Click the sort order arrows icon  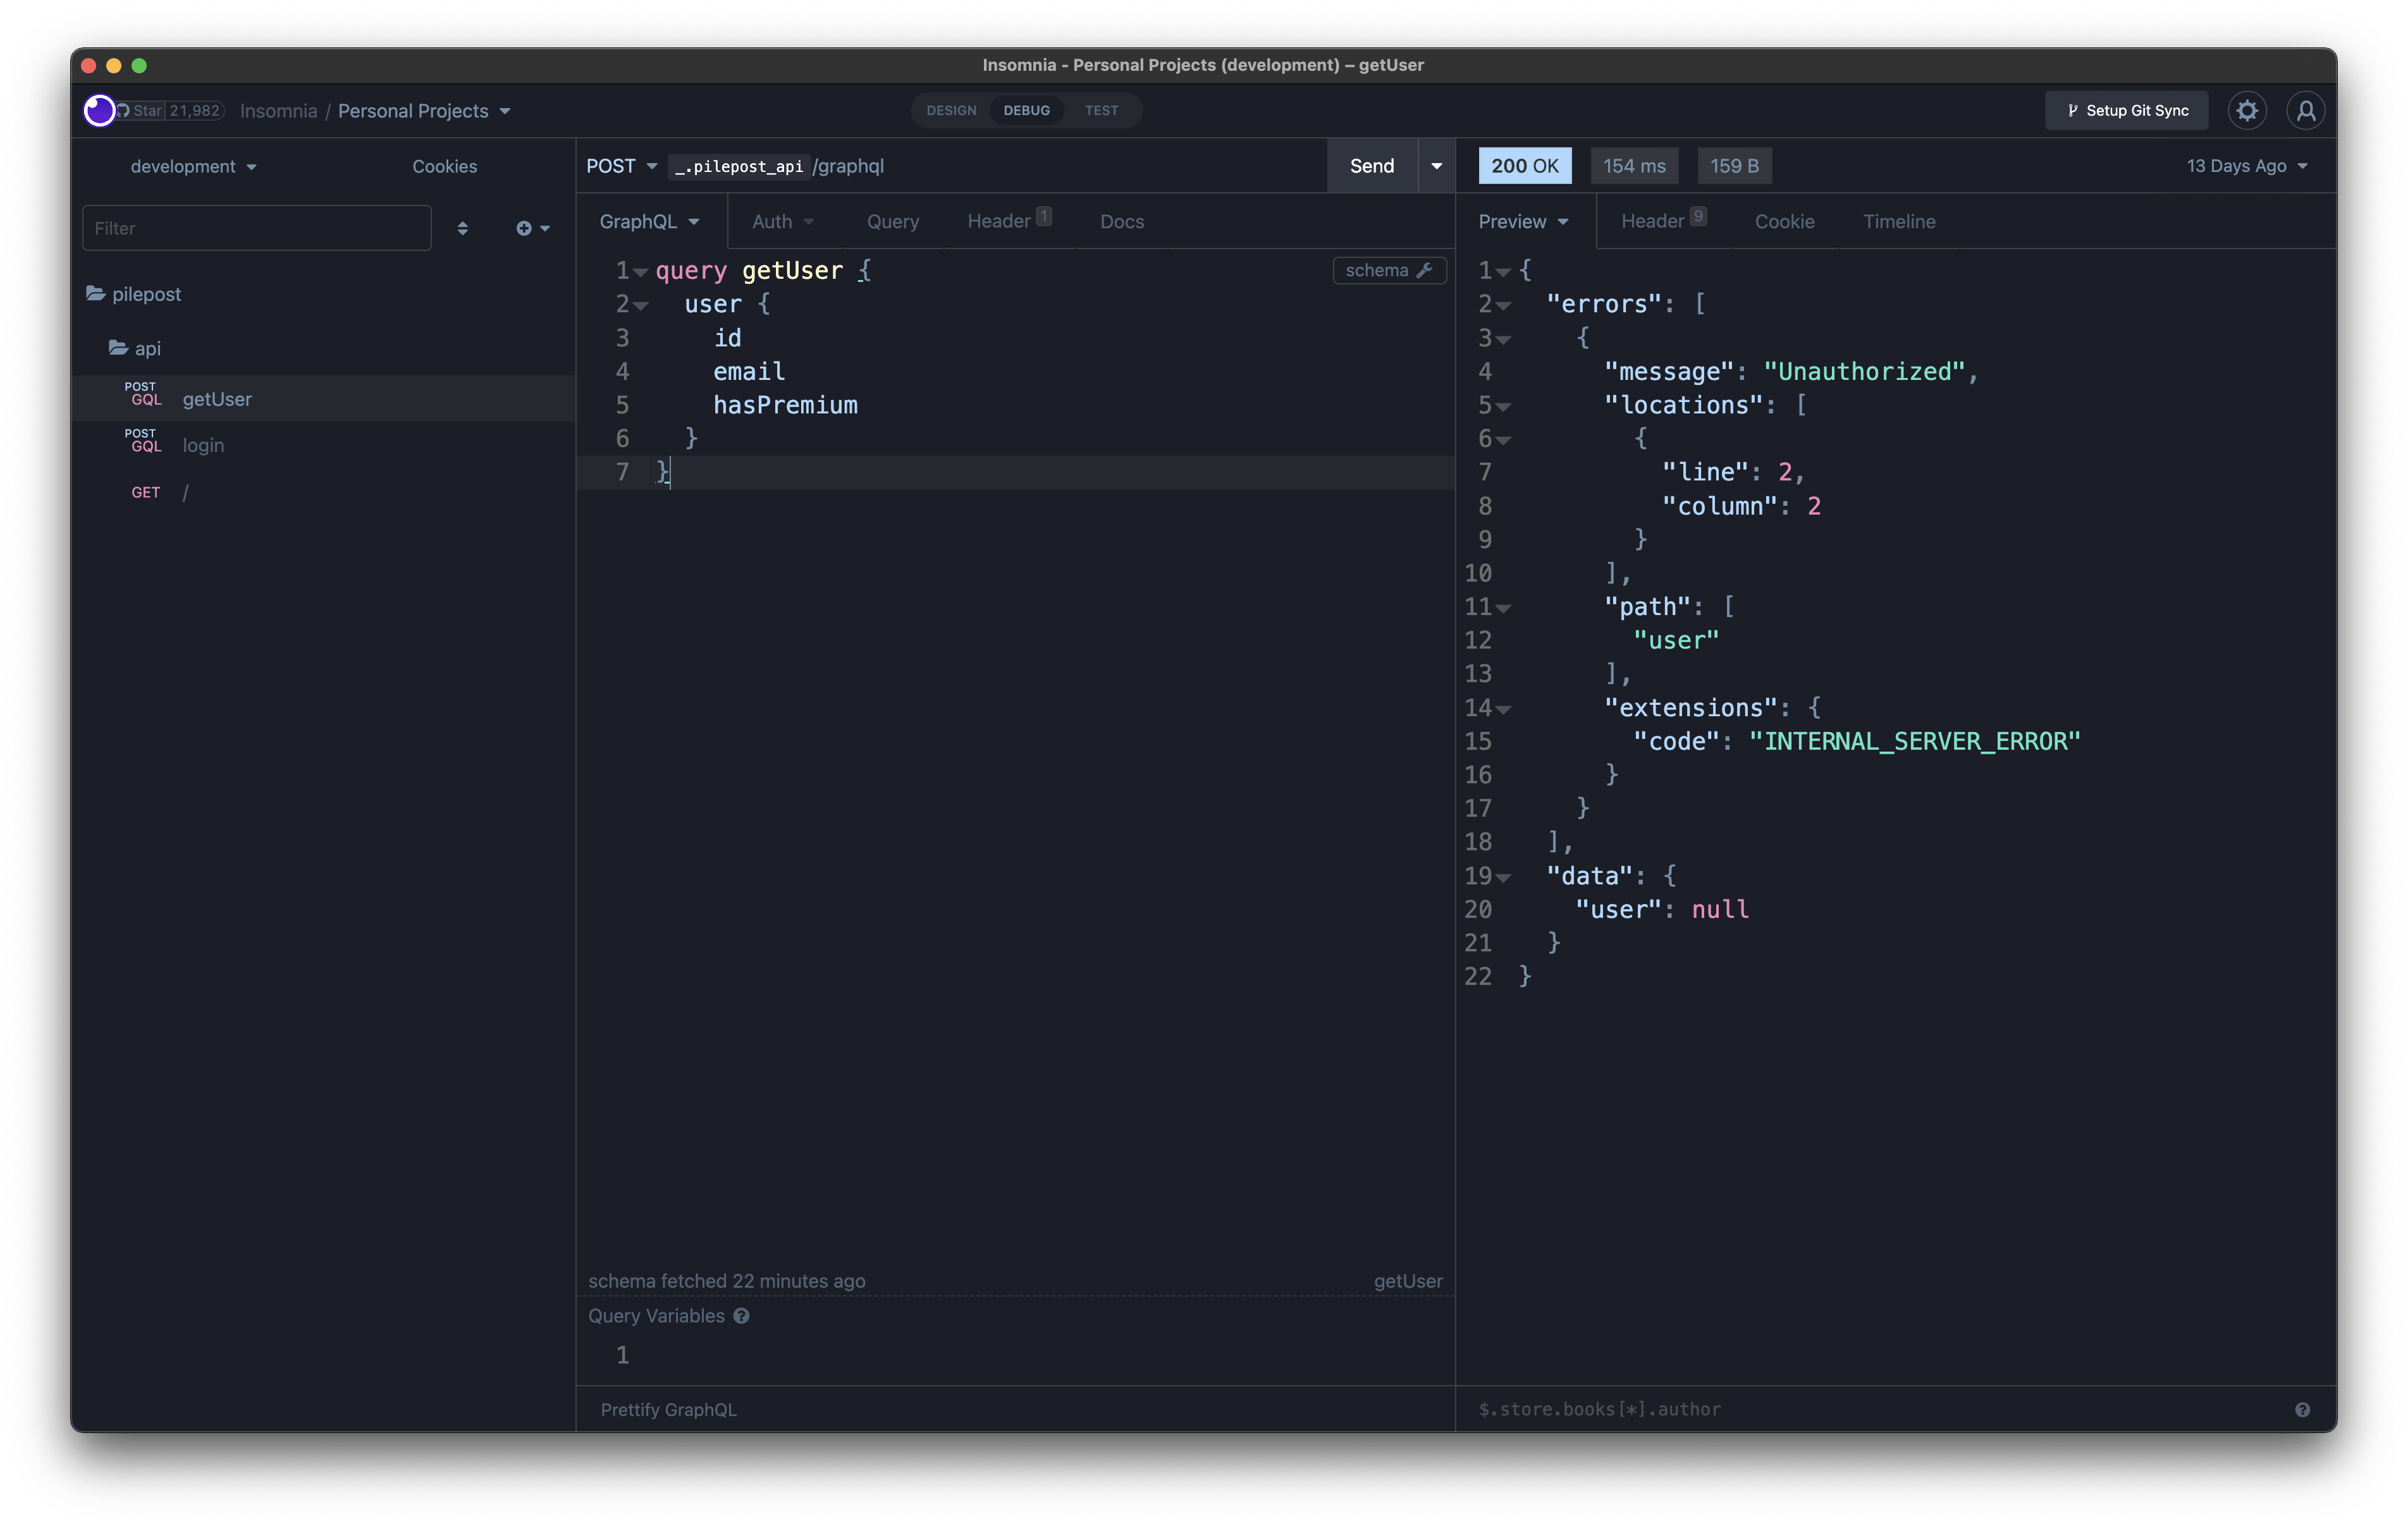[462, 229]
